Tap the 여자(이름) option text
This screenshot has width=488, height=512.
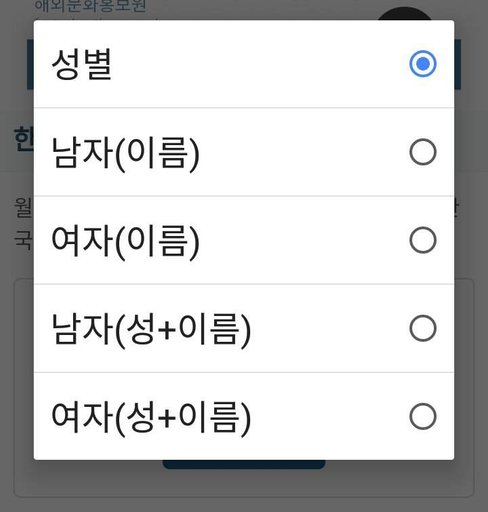click(125, 242)
